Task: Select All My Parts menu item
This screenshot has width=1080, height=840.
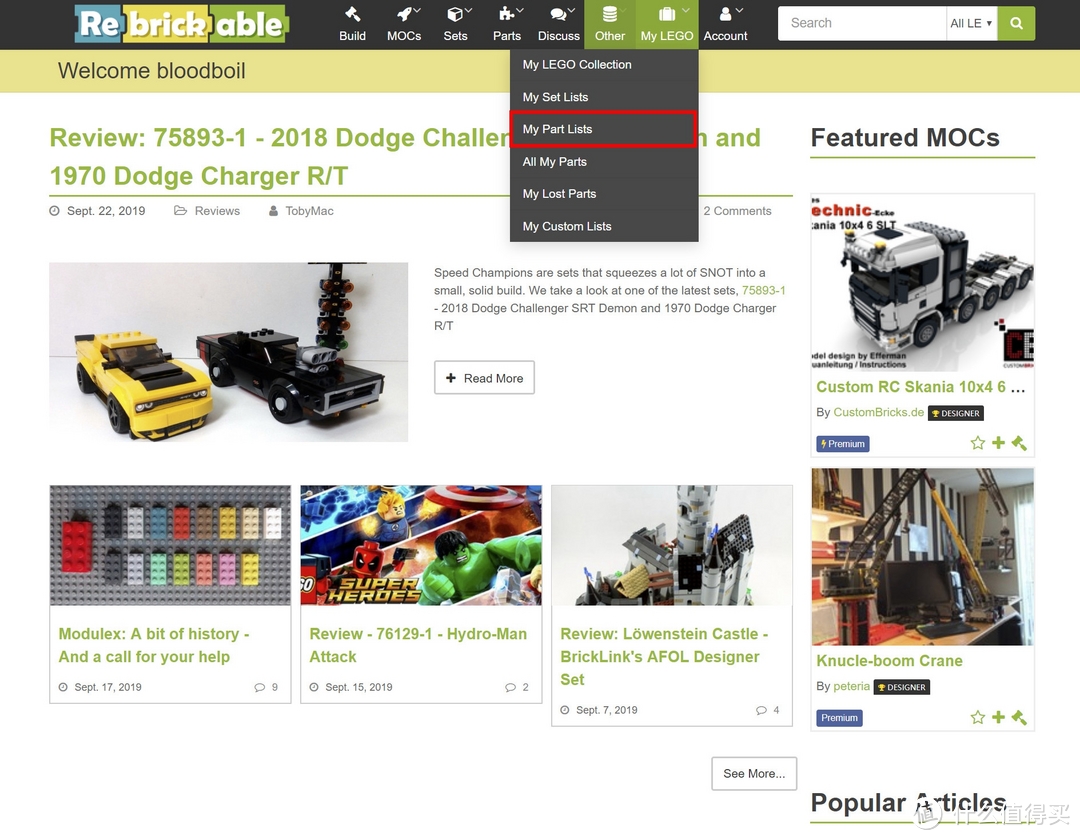Action: (x=604, y=162)
